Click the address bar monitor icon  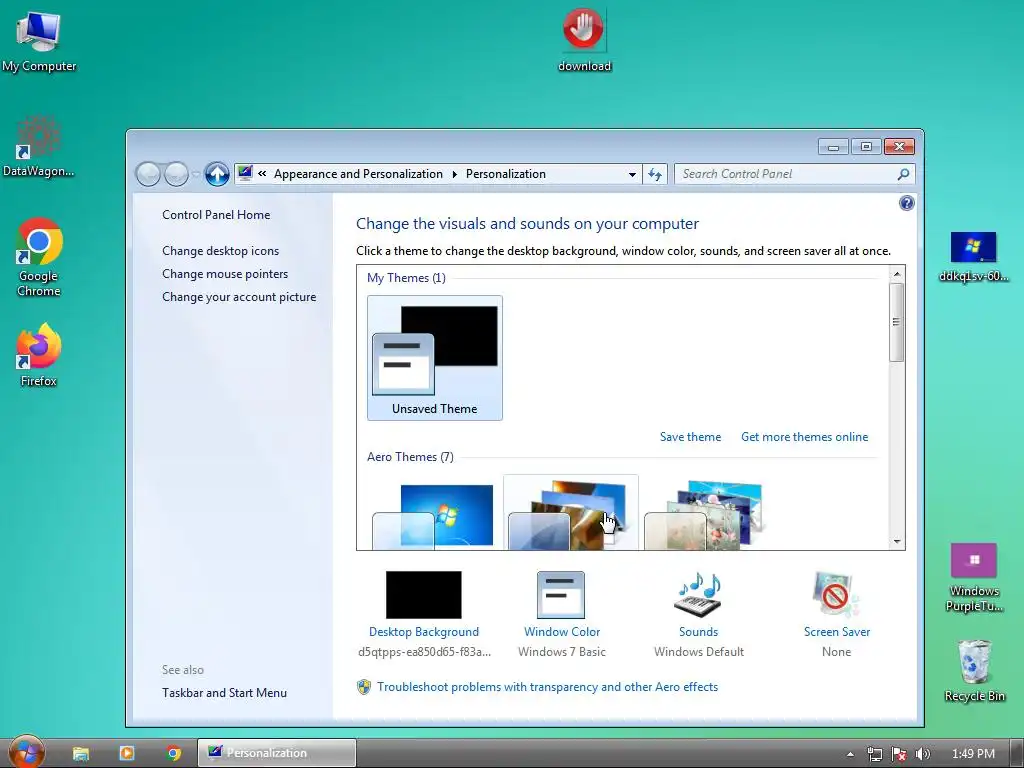click(245, 173)
